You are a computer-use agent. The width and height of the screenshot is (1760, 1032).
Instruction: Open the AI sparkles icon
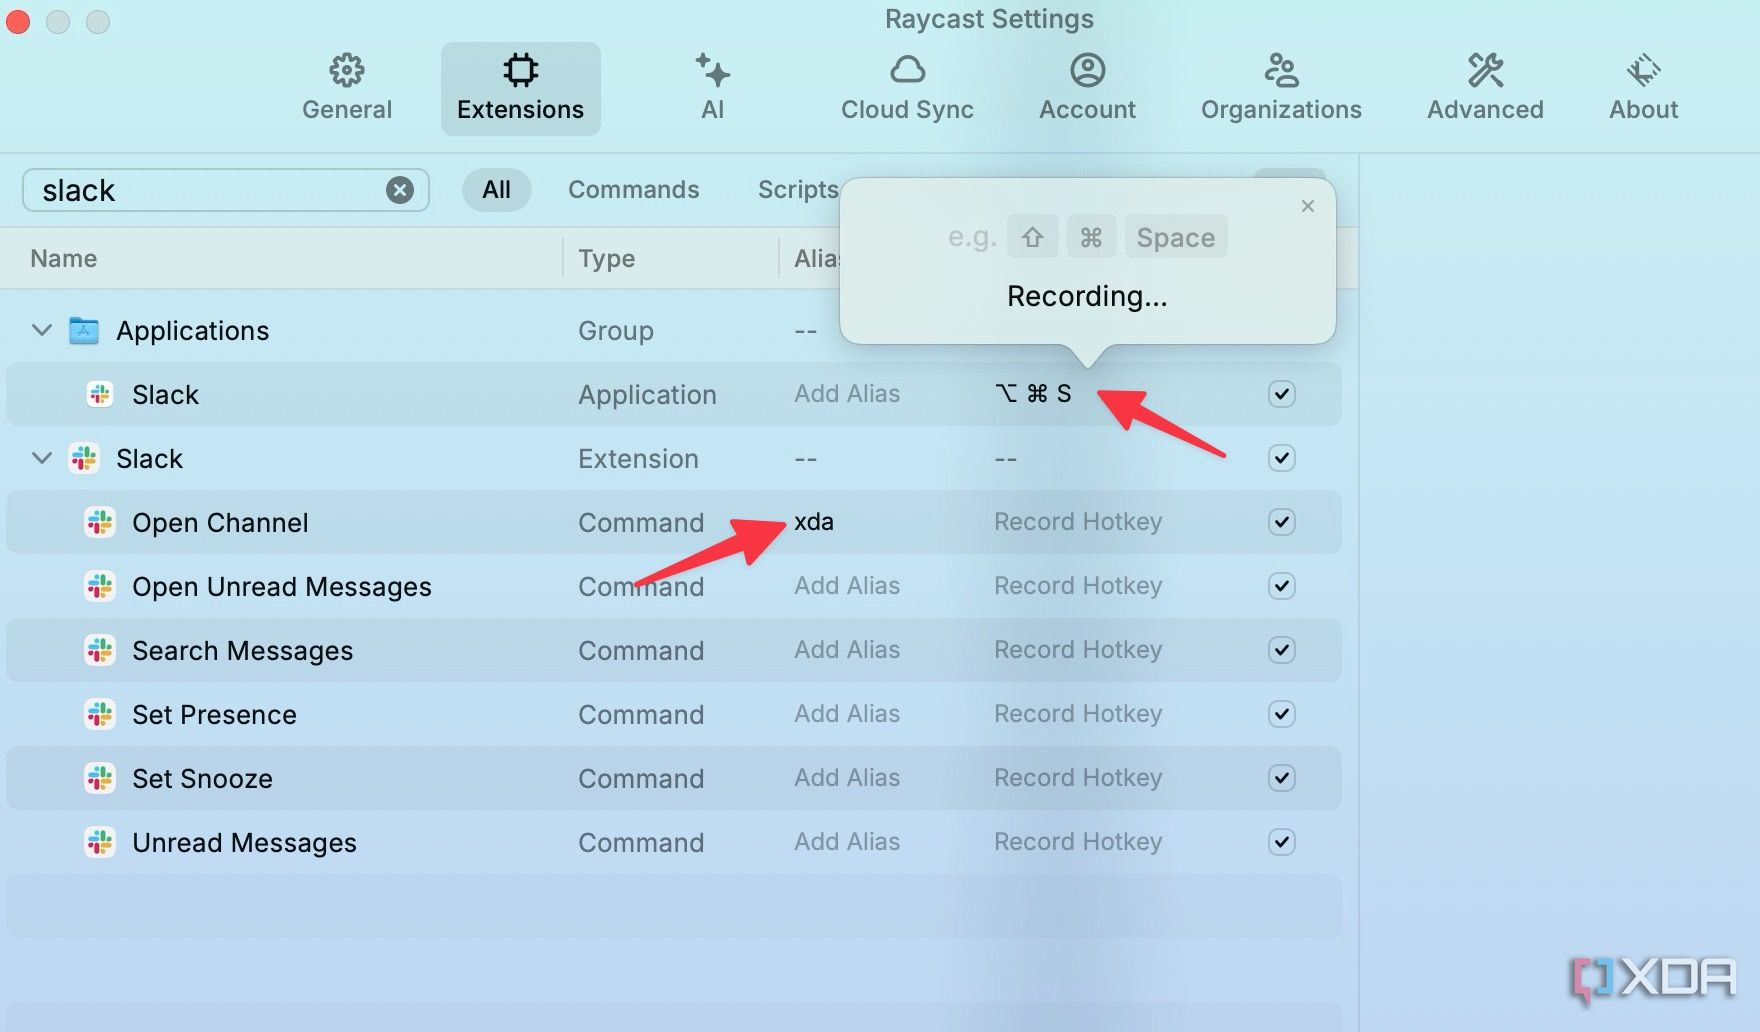point(712,70)
